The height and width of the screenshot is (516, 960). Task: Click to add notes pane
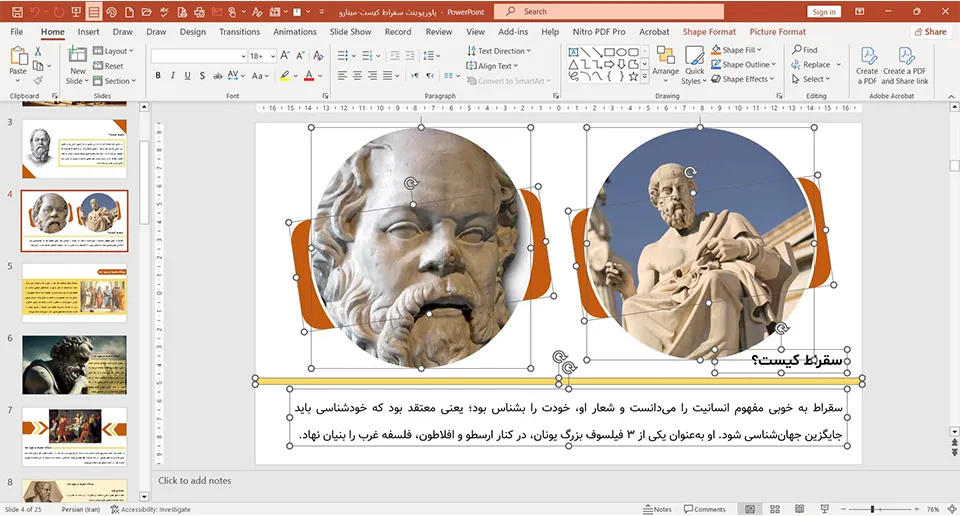[195, 480]
